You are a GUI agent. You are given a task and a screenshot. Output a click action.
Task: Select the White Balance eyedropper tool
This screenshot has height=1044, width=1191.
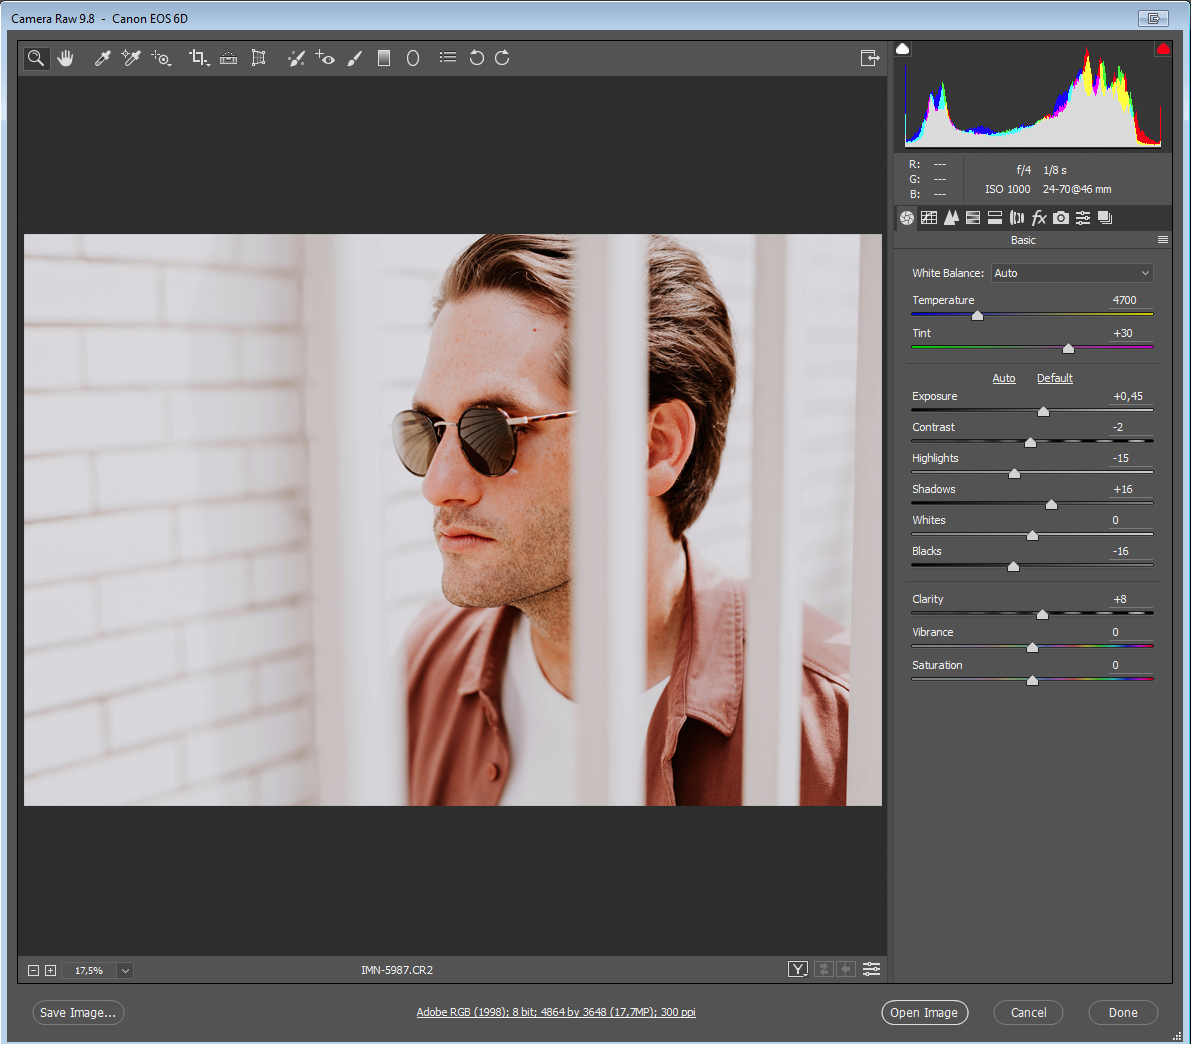[x=102, y=58]
